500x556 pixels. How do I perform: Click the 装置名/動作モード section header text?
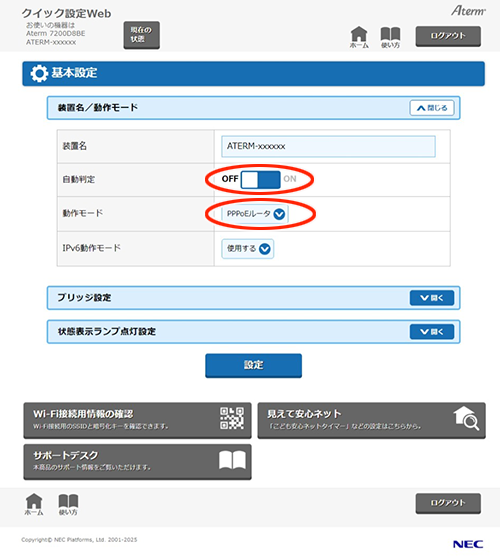98,107
